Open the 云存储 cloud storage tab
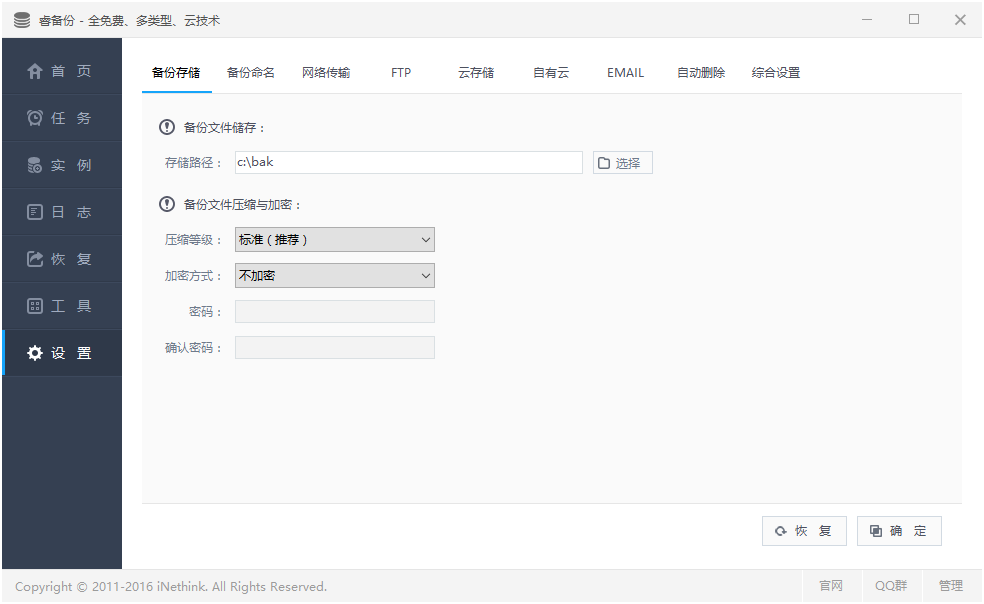The height and width of the screenshot is (604, 984). pyautogui.click(x=476, y=72)
